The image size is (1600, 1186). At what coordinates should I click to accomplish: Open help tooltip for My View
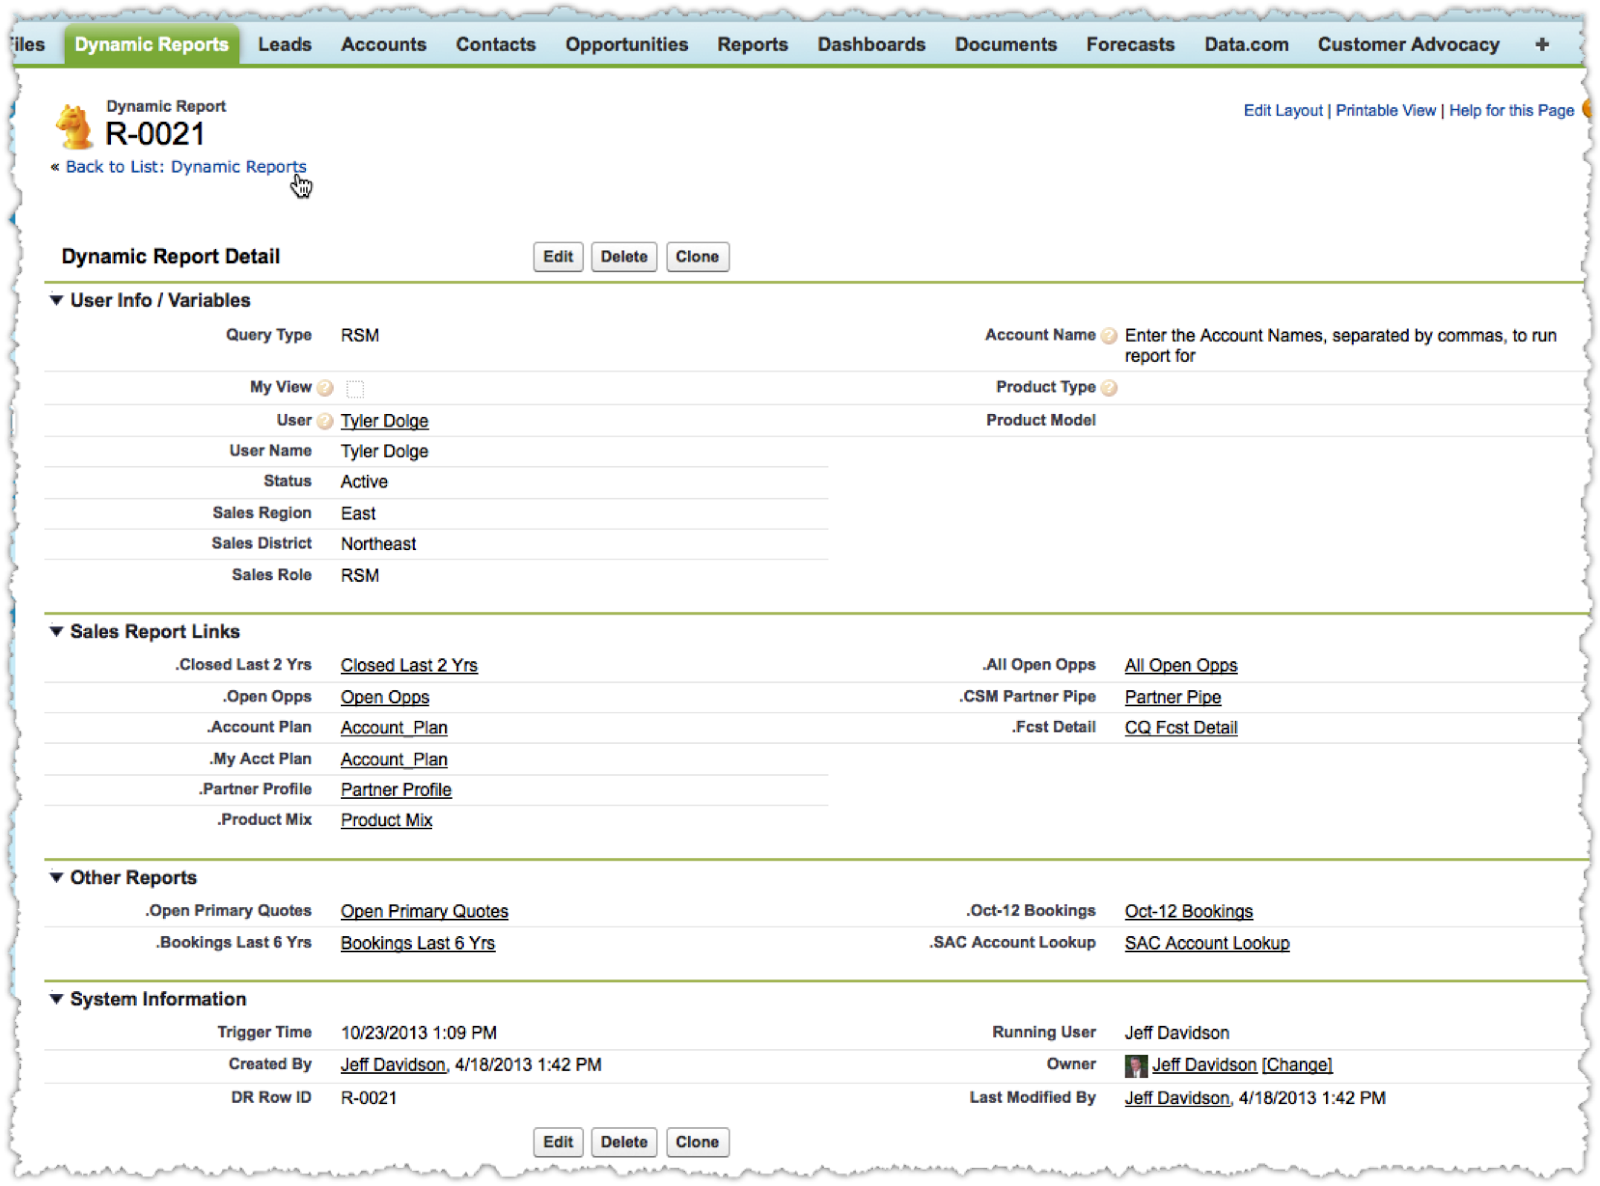(324, 387)
